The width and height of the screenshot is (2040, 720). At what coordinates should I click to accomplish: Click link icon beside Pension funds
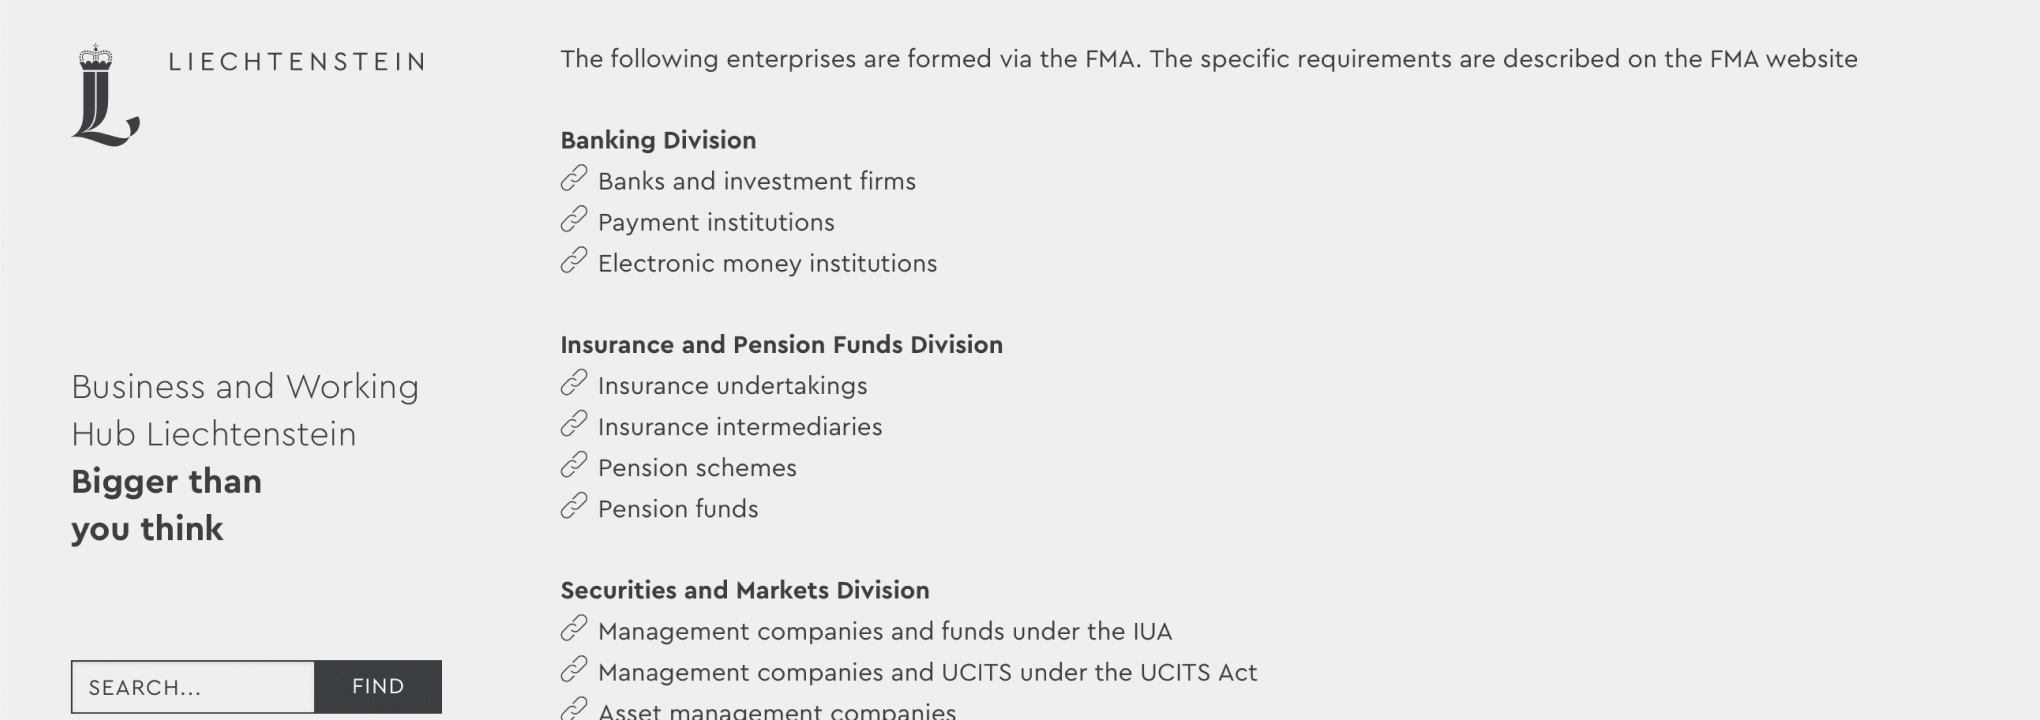[574, 507]
